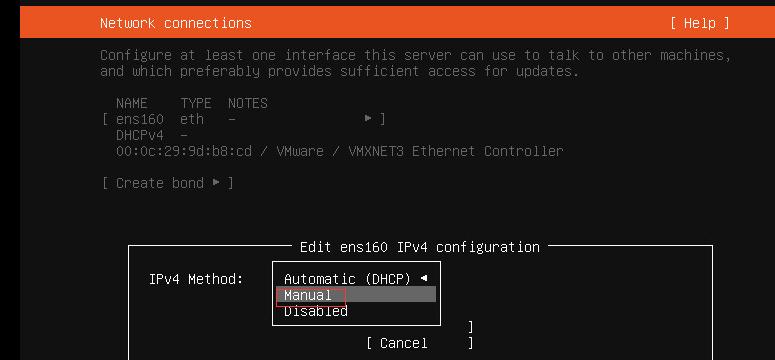The height and width of the screenshot is (360, 775).
Task: Click the Cancel button
Action: (x=420, y=343)
